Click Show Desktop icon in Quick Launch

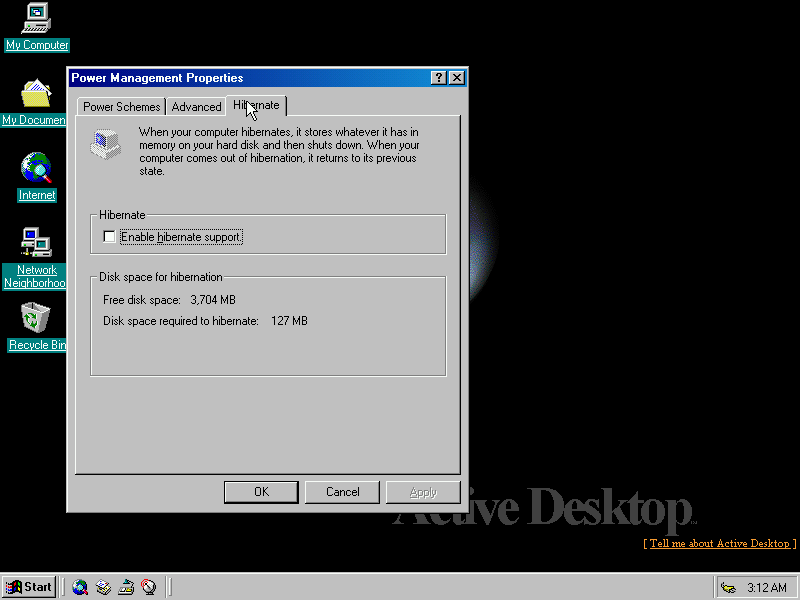coord(126,587)
